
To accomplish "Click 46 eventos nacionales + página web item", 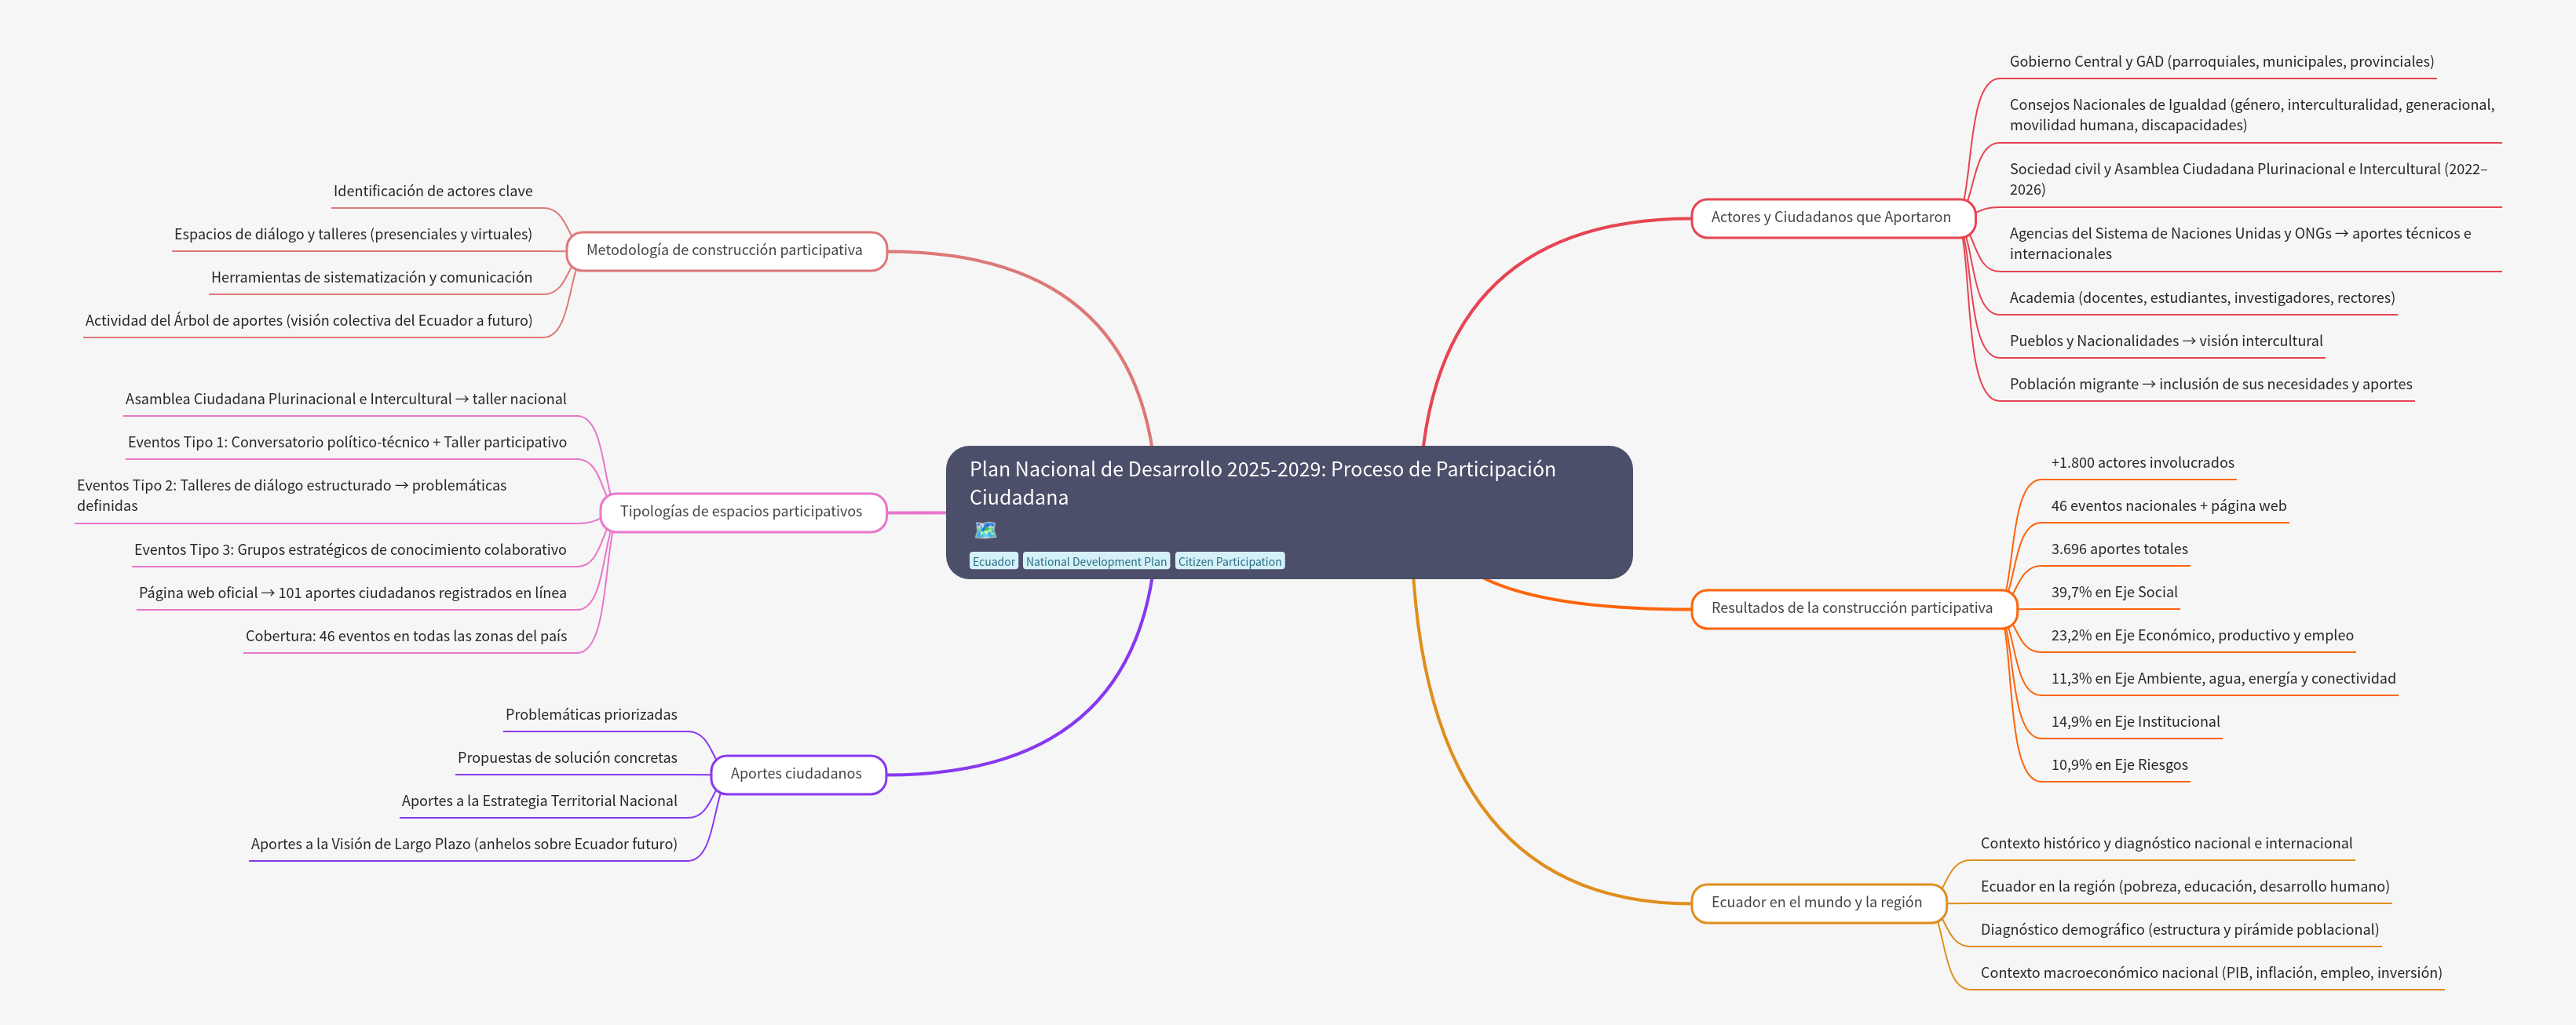I will point(2168,506).
